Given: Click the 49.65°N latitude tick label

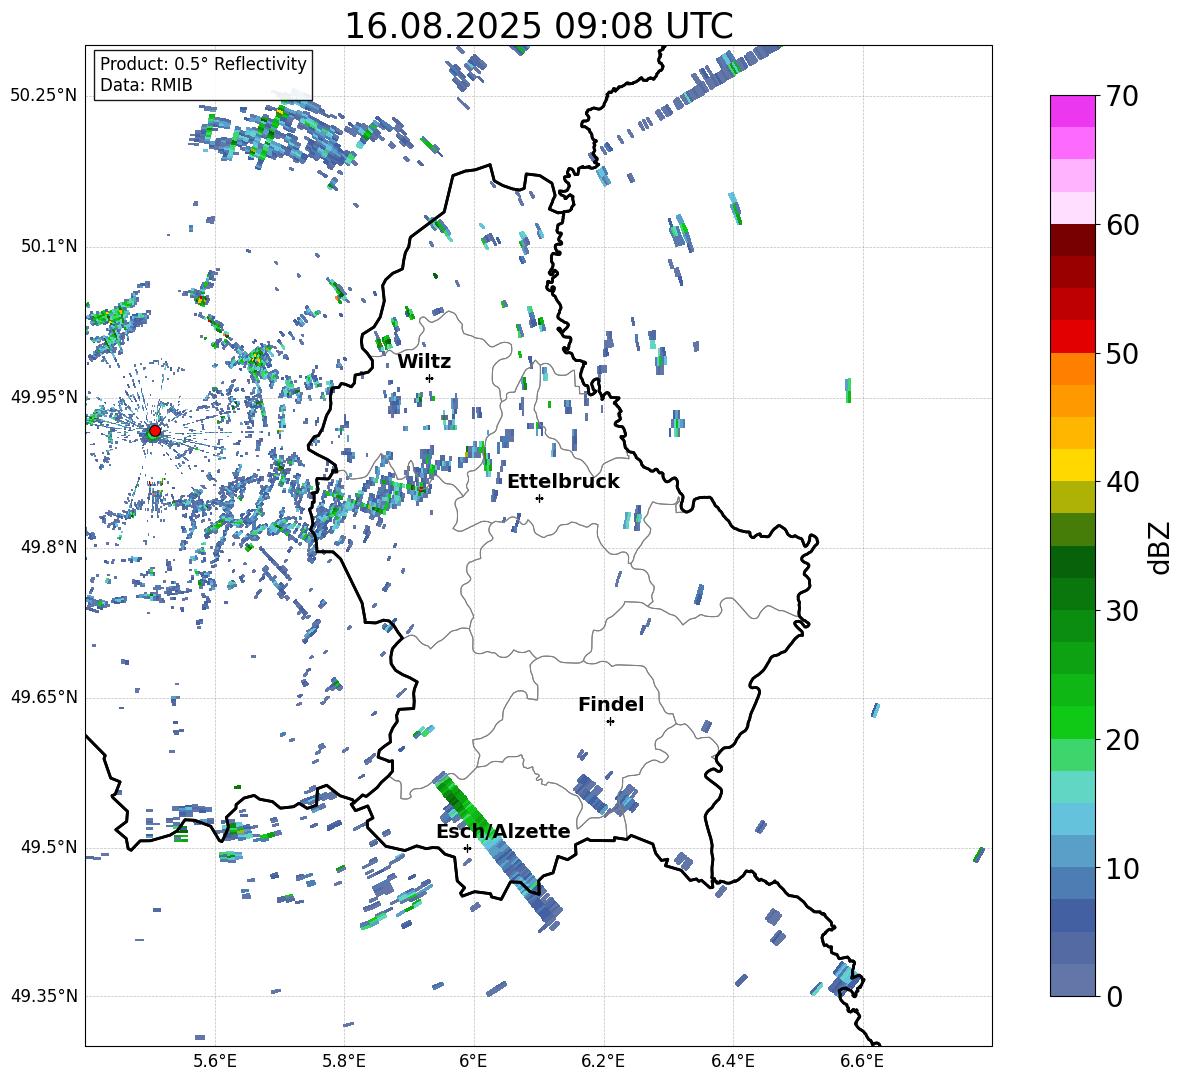Looking at the screenshot, I should coord(44,697).
